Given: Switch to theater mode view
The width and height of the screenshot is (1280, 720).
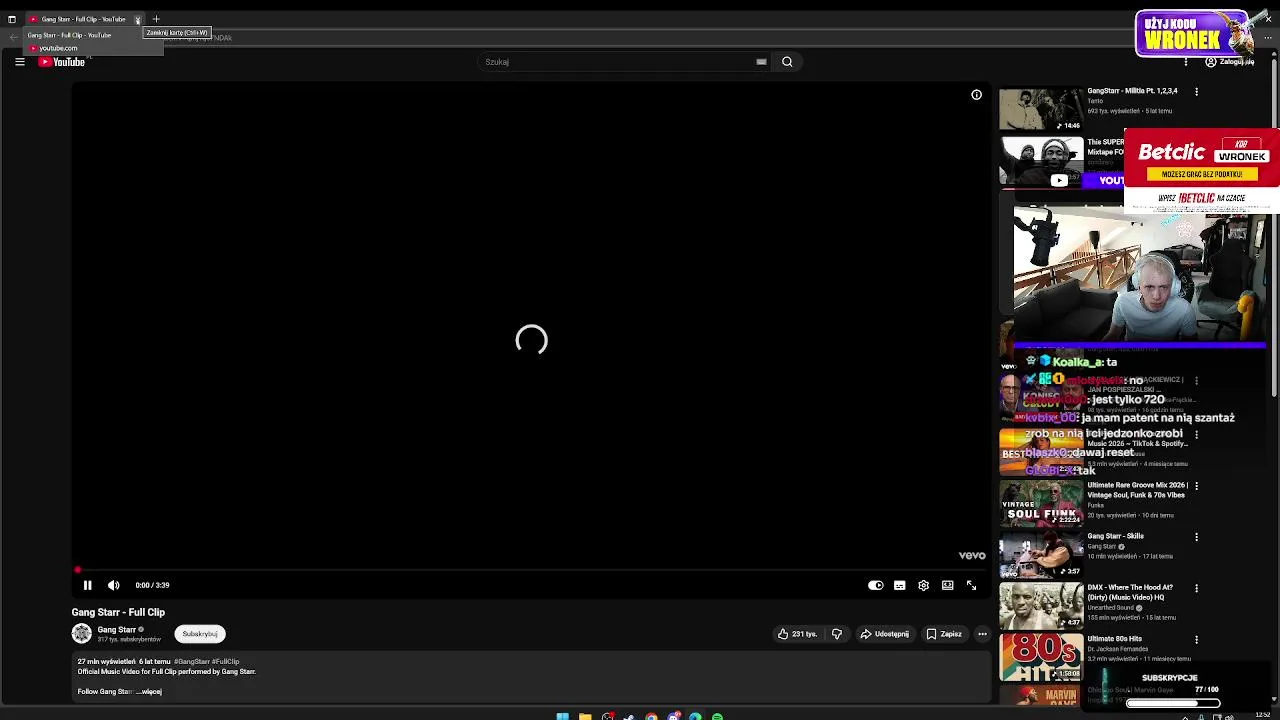Looking at the screenshot, I should 947,585.
